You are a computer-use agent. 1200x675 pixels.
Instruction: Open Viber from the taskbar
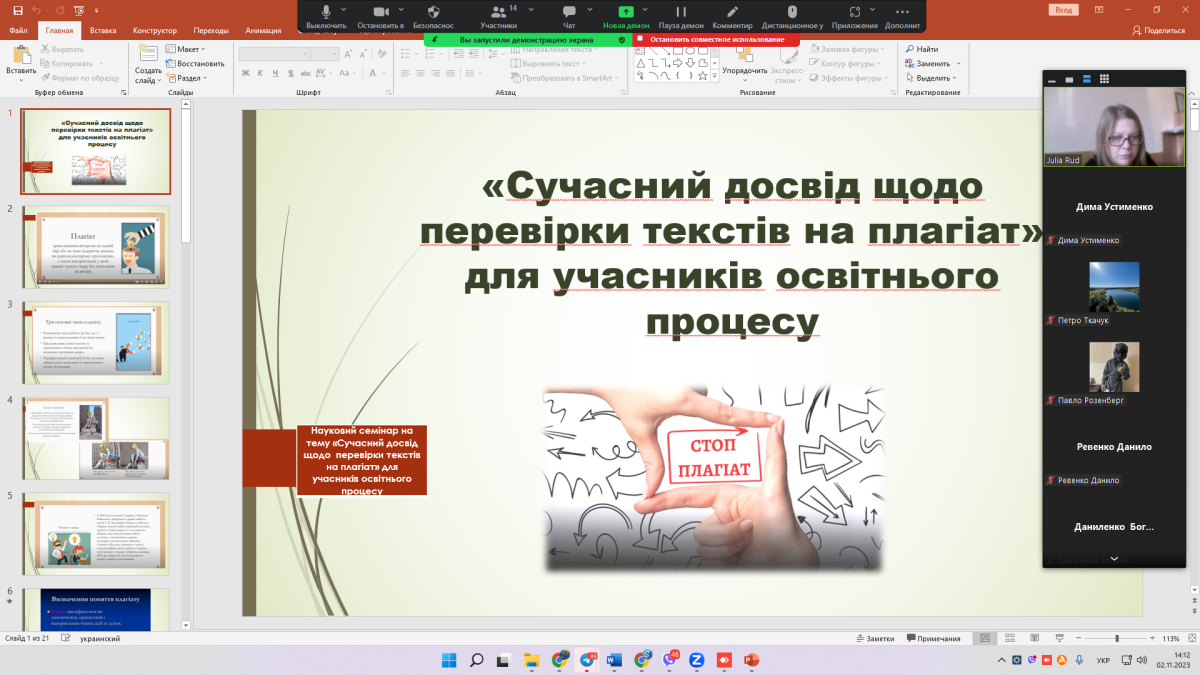pyautogui.click(x=671, y=660)
